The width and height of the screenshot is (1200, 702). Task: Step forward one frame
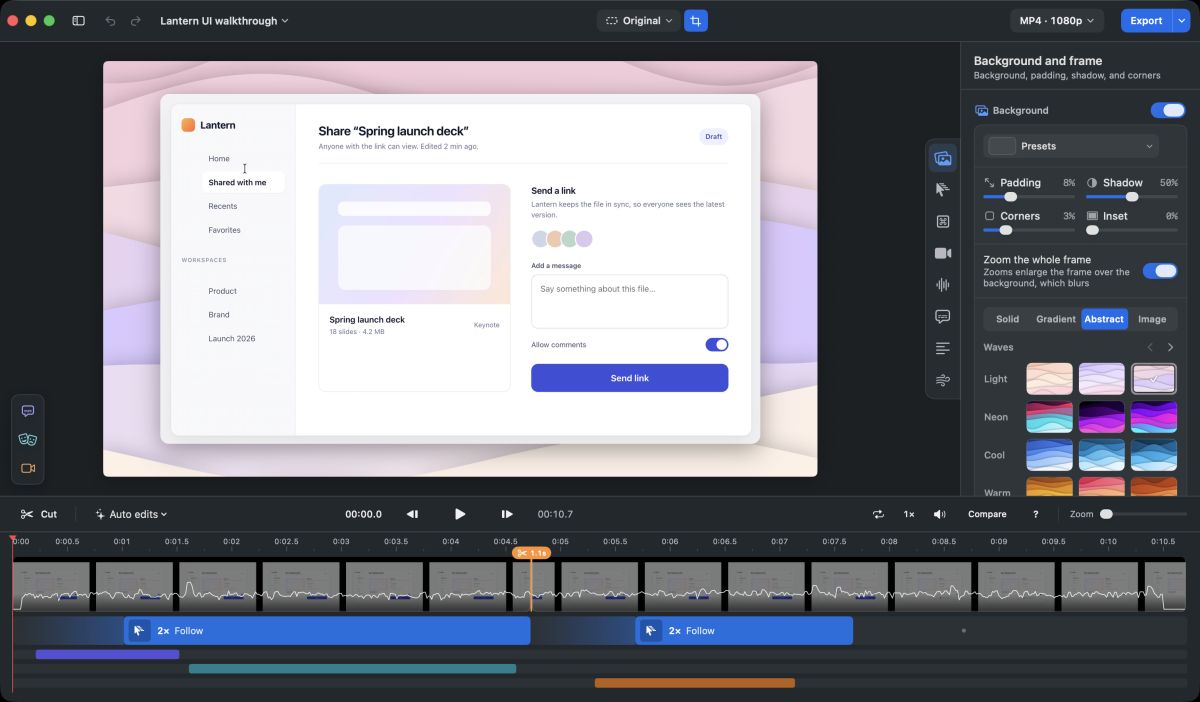tap(507, 514)
